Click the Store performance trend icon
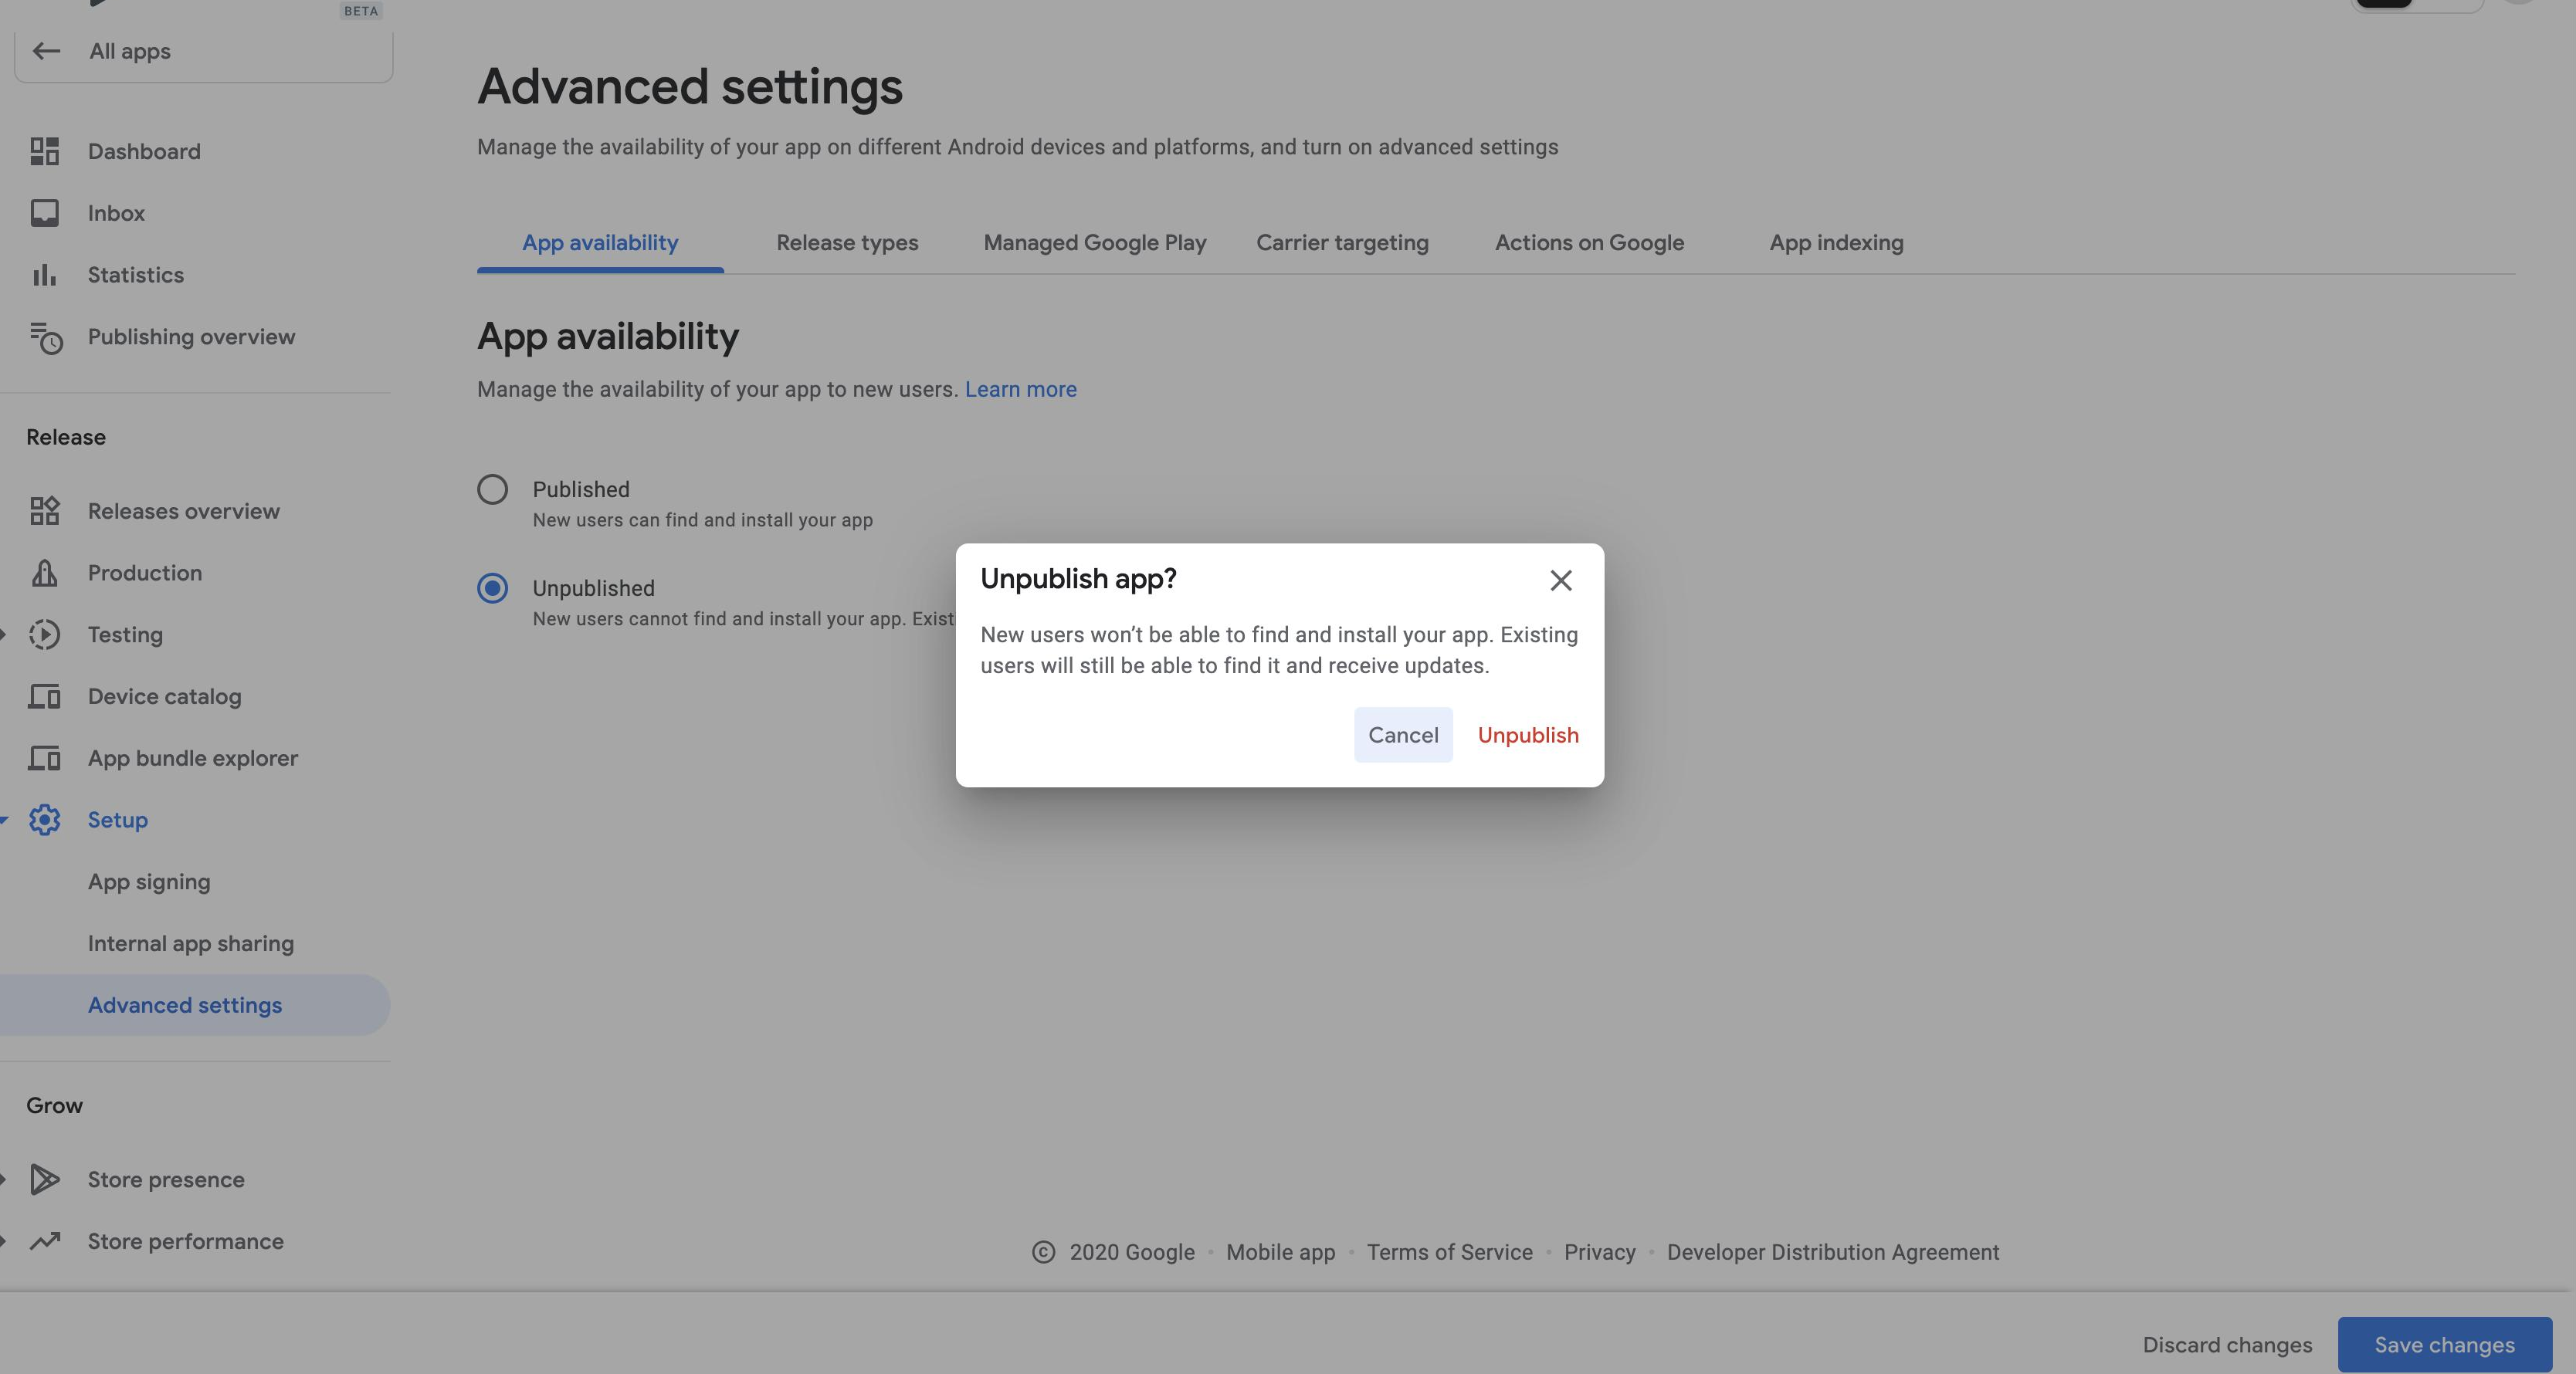 (x=44, y=1241)
